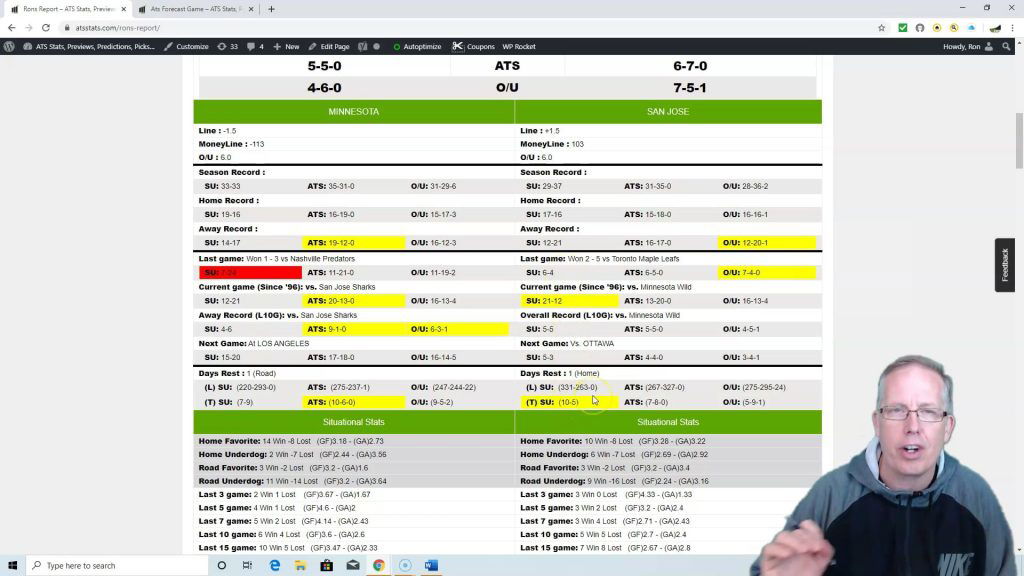Click Customize in the admin bar

click(x=186, y=46)
